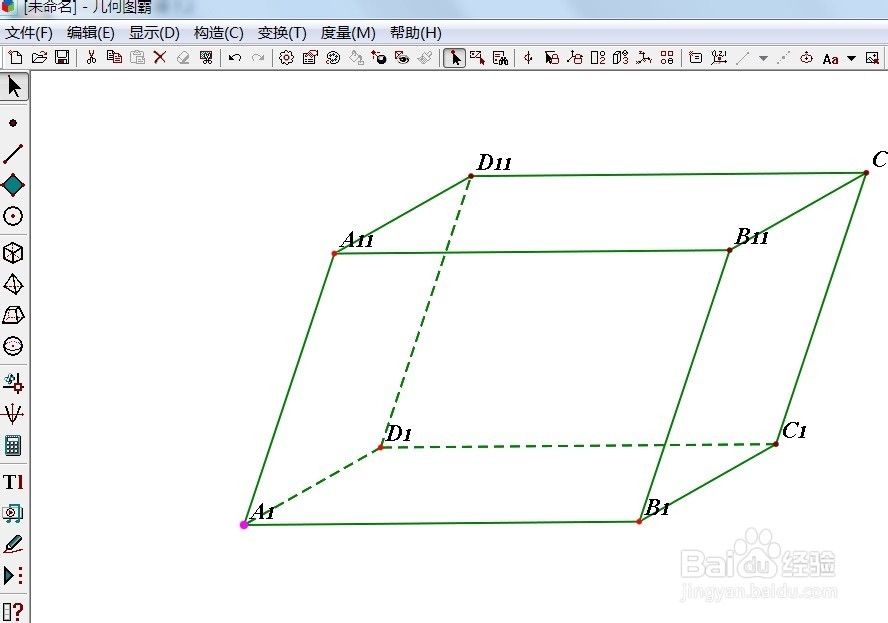Image resolution: width=888 pixels, height=623 pixels.
Task: Click the label A11 on the drawing
Action: 357,240
